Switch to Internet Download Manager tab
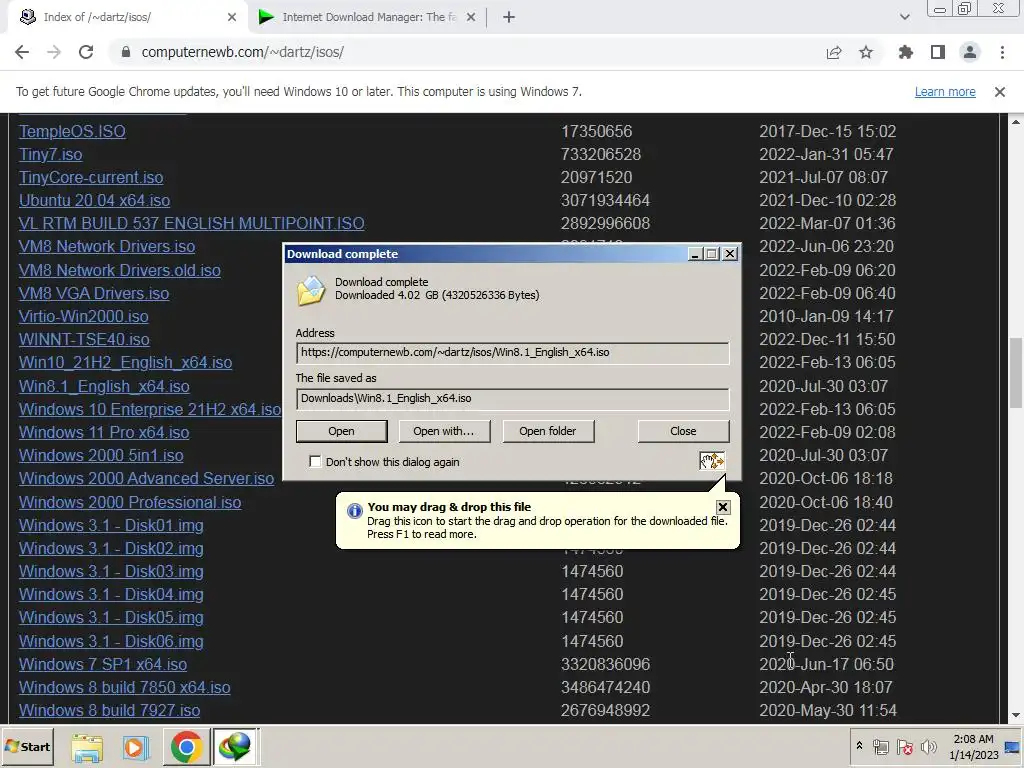 point(367,18)
